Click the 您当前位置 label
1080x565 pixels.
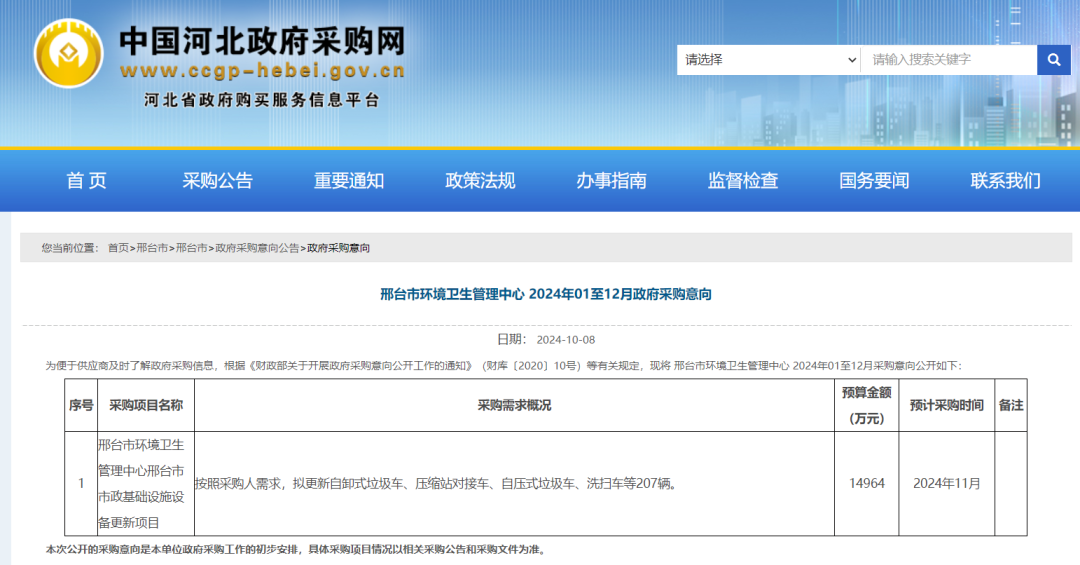70,248
